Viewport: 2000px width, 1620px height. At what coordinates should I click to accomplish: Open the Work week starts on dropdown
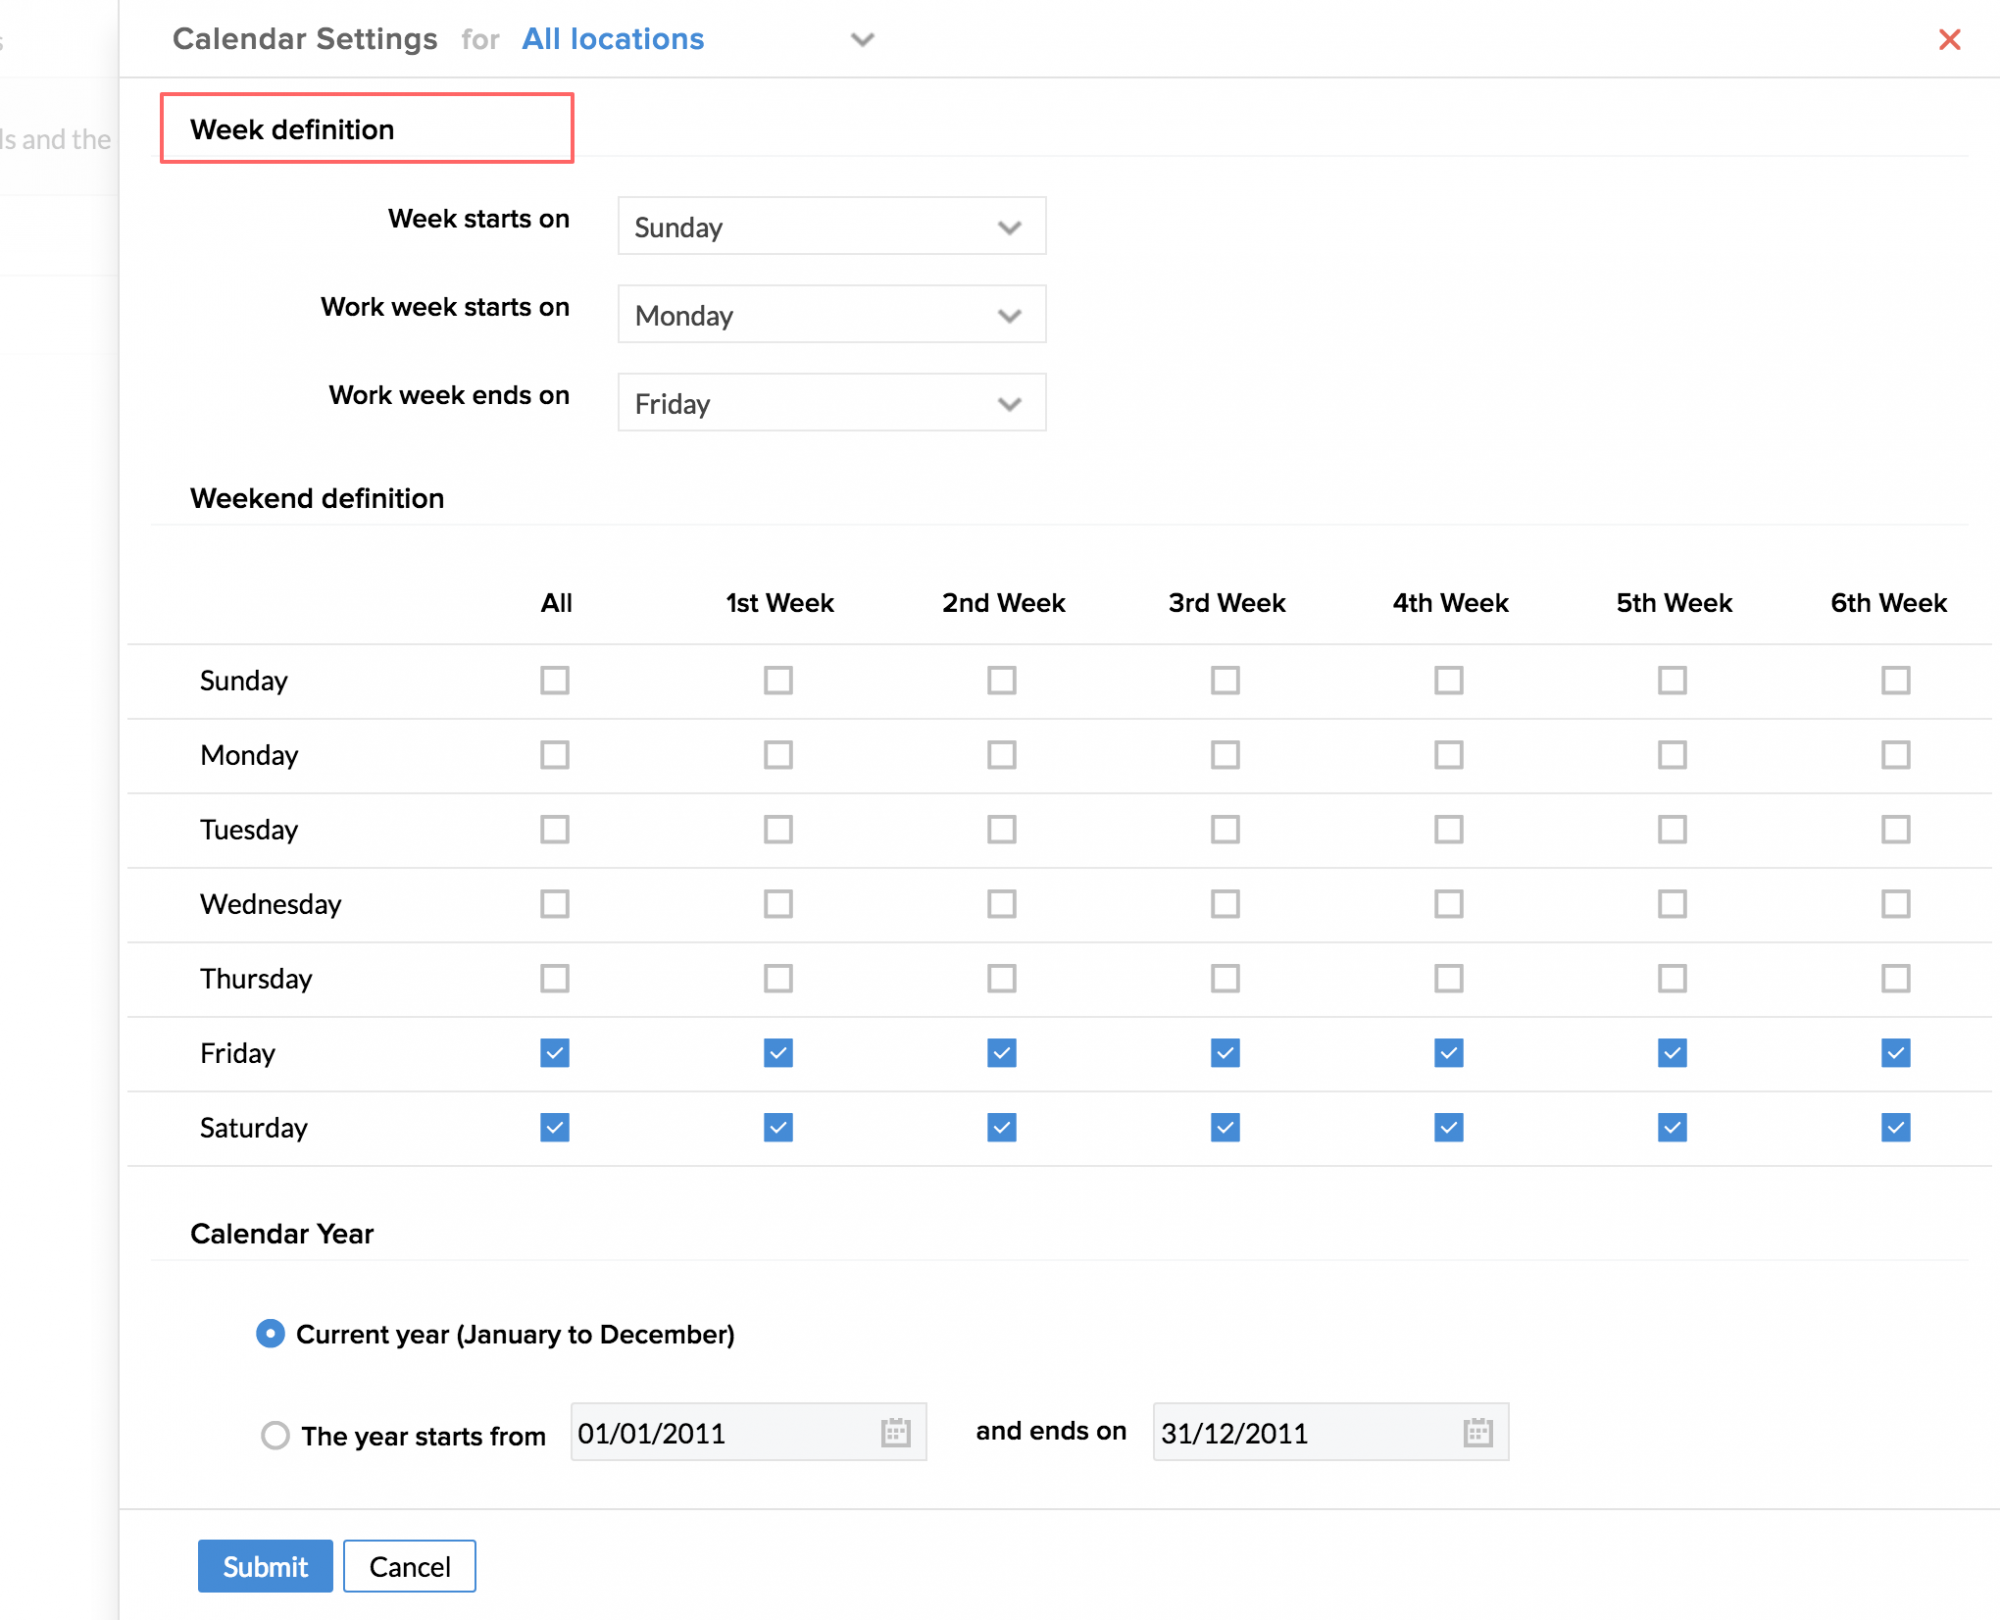pyautogui.click(x=831, y=315)
